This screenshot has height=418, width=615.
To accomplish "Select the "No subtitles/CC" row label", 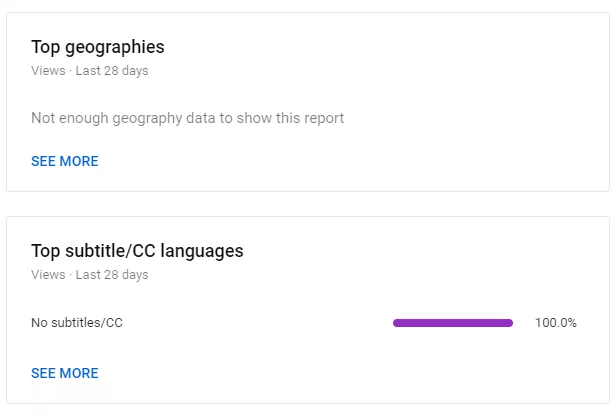I will click(77, 323).
